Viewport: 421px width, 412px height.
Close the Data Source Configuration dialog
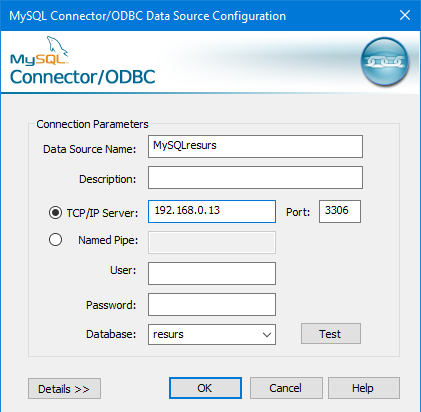[405, 15]
